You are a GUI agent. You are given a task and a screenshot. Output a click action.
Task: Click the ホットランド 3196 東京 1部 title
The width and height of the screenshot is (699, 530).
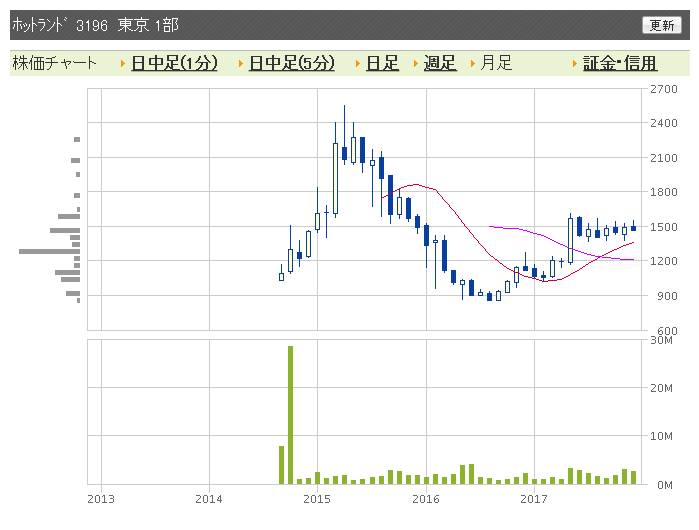[x=95, y=25]
